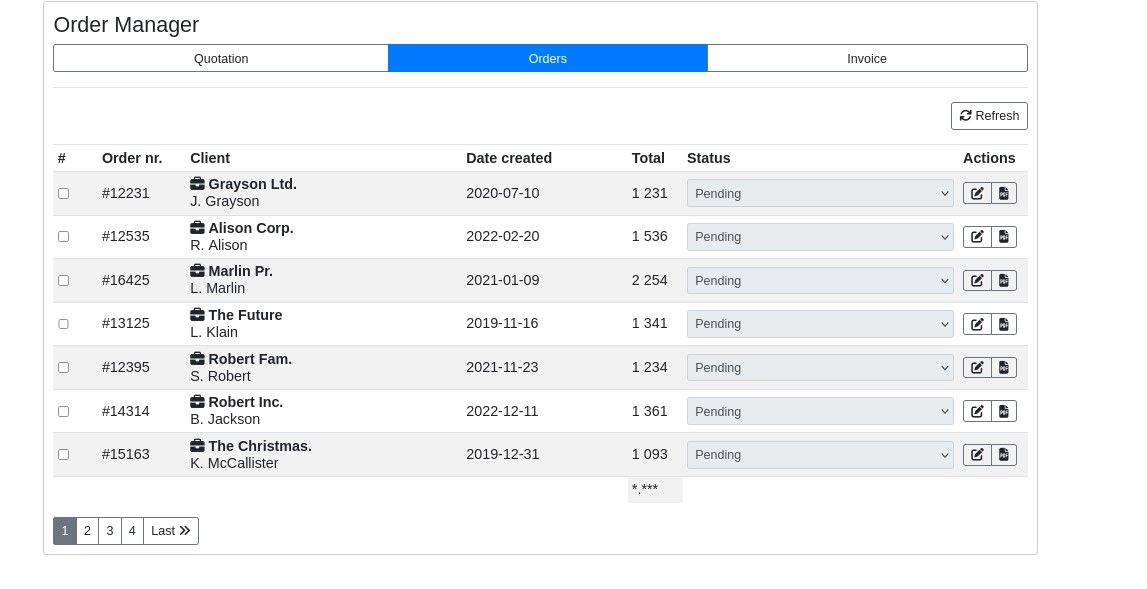Download PDF for order #12395

point(1004,368)
